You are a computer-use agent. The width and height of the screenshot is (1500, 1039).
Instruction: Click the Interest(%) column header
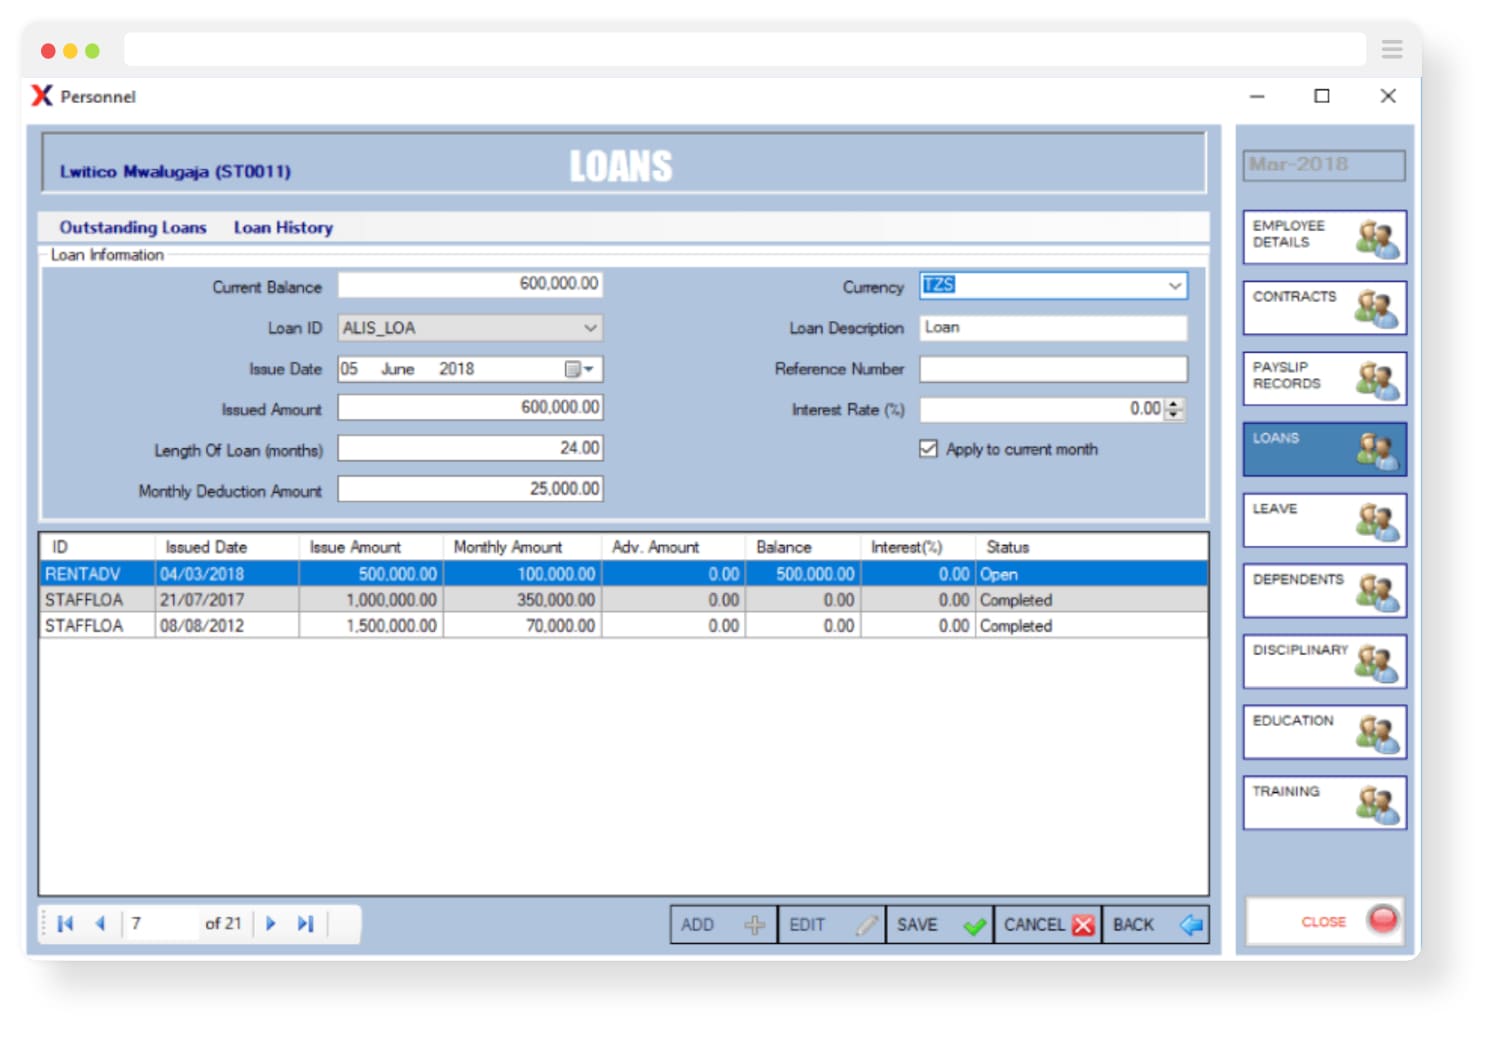click(x=918, y=547)
